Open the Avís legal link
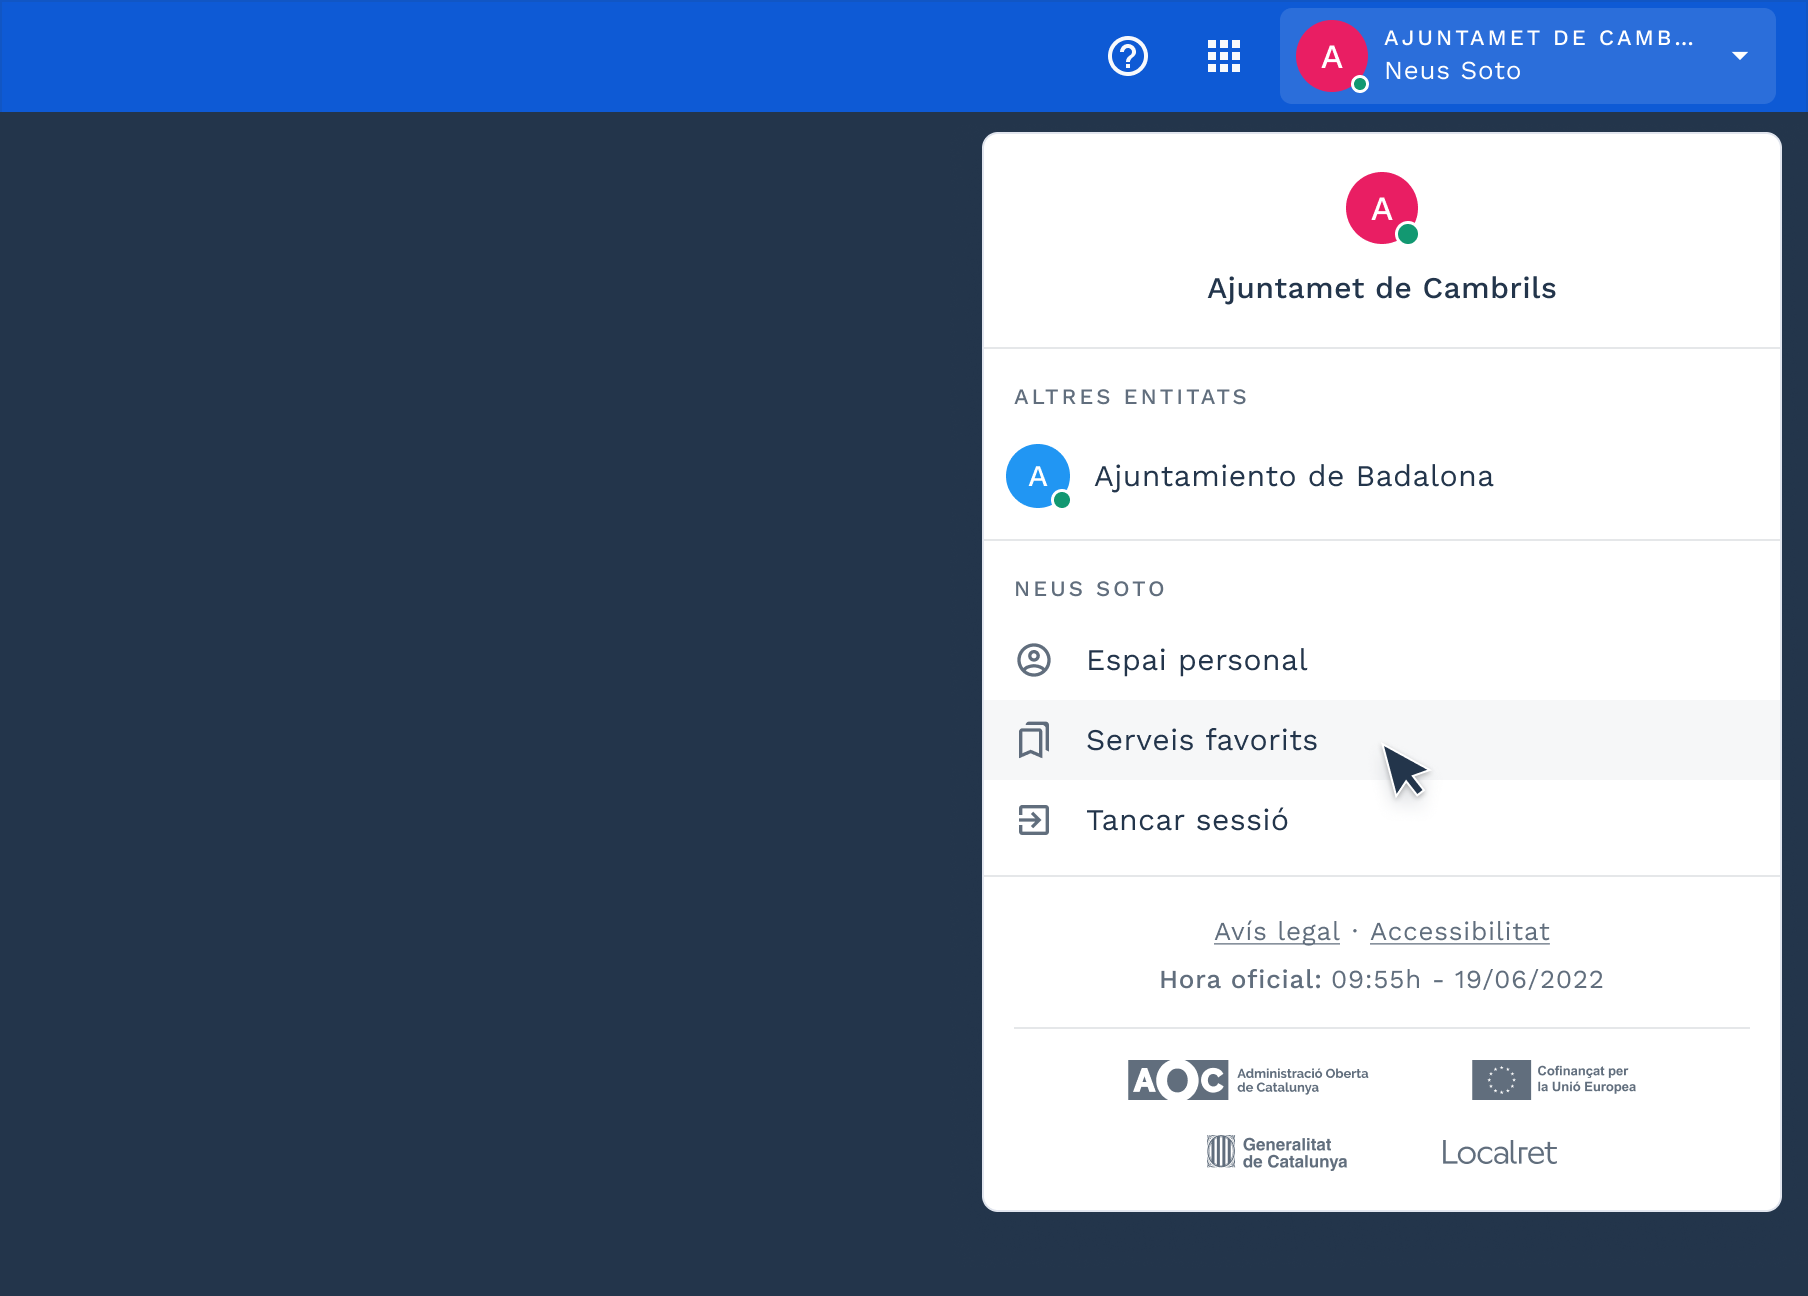The image size is (1808, 1296). [x=1276, y=931]
